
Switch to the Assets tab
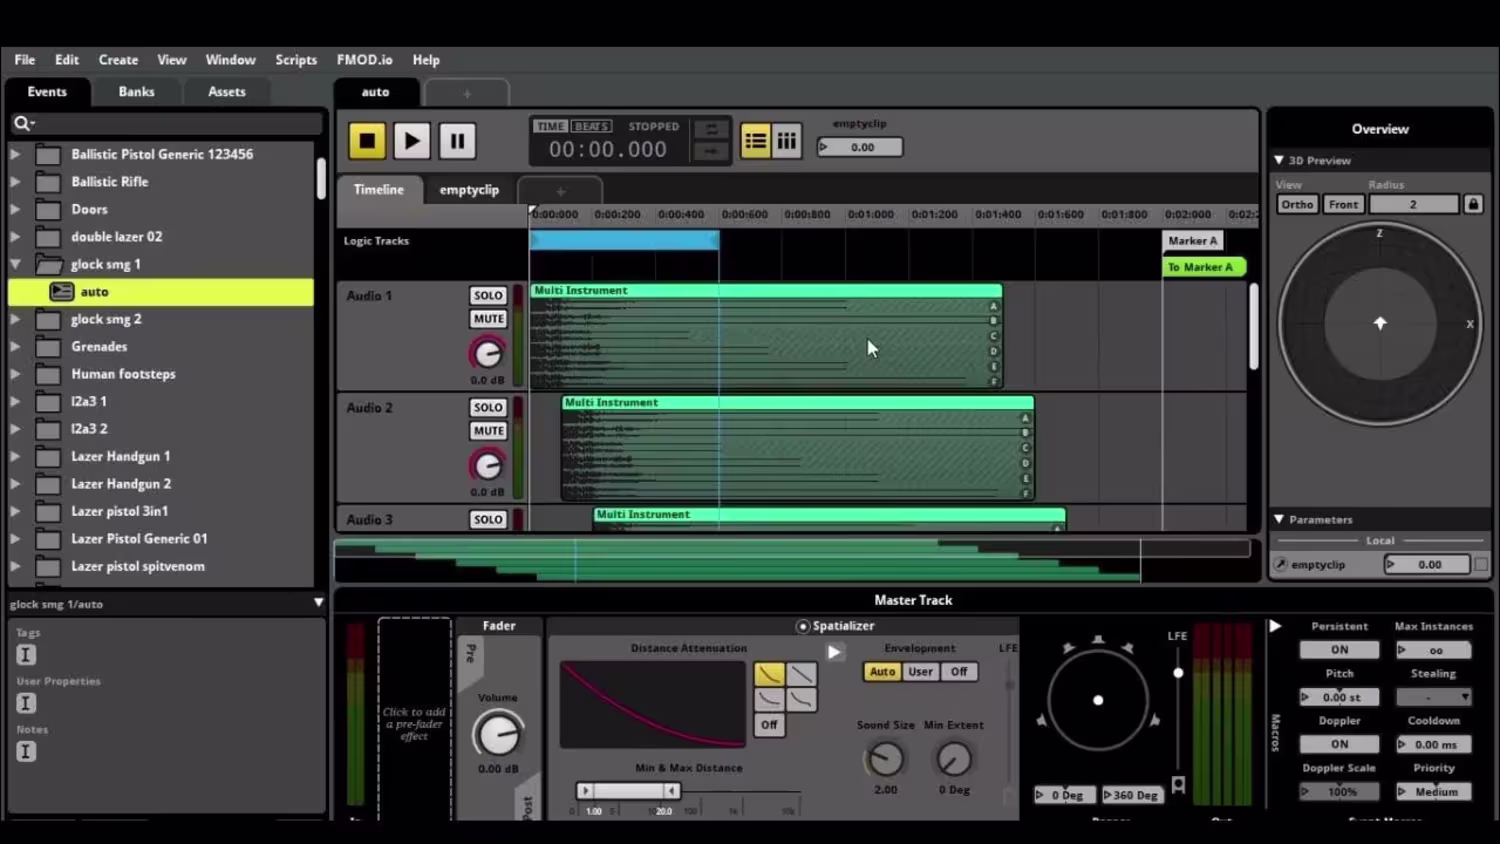[226, 92]
